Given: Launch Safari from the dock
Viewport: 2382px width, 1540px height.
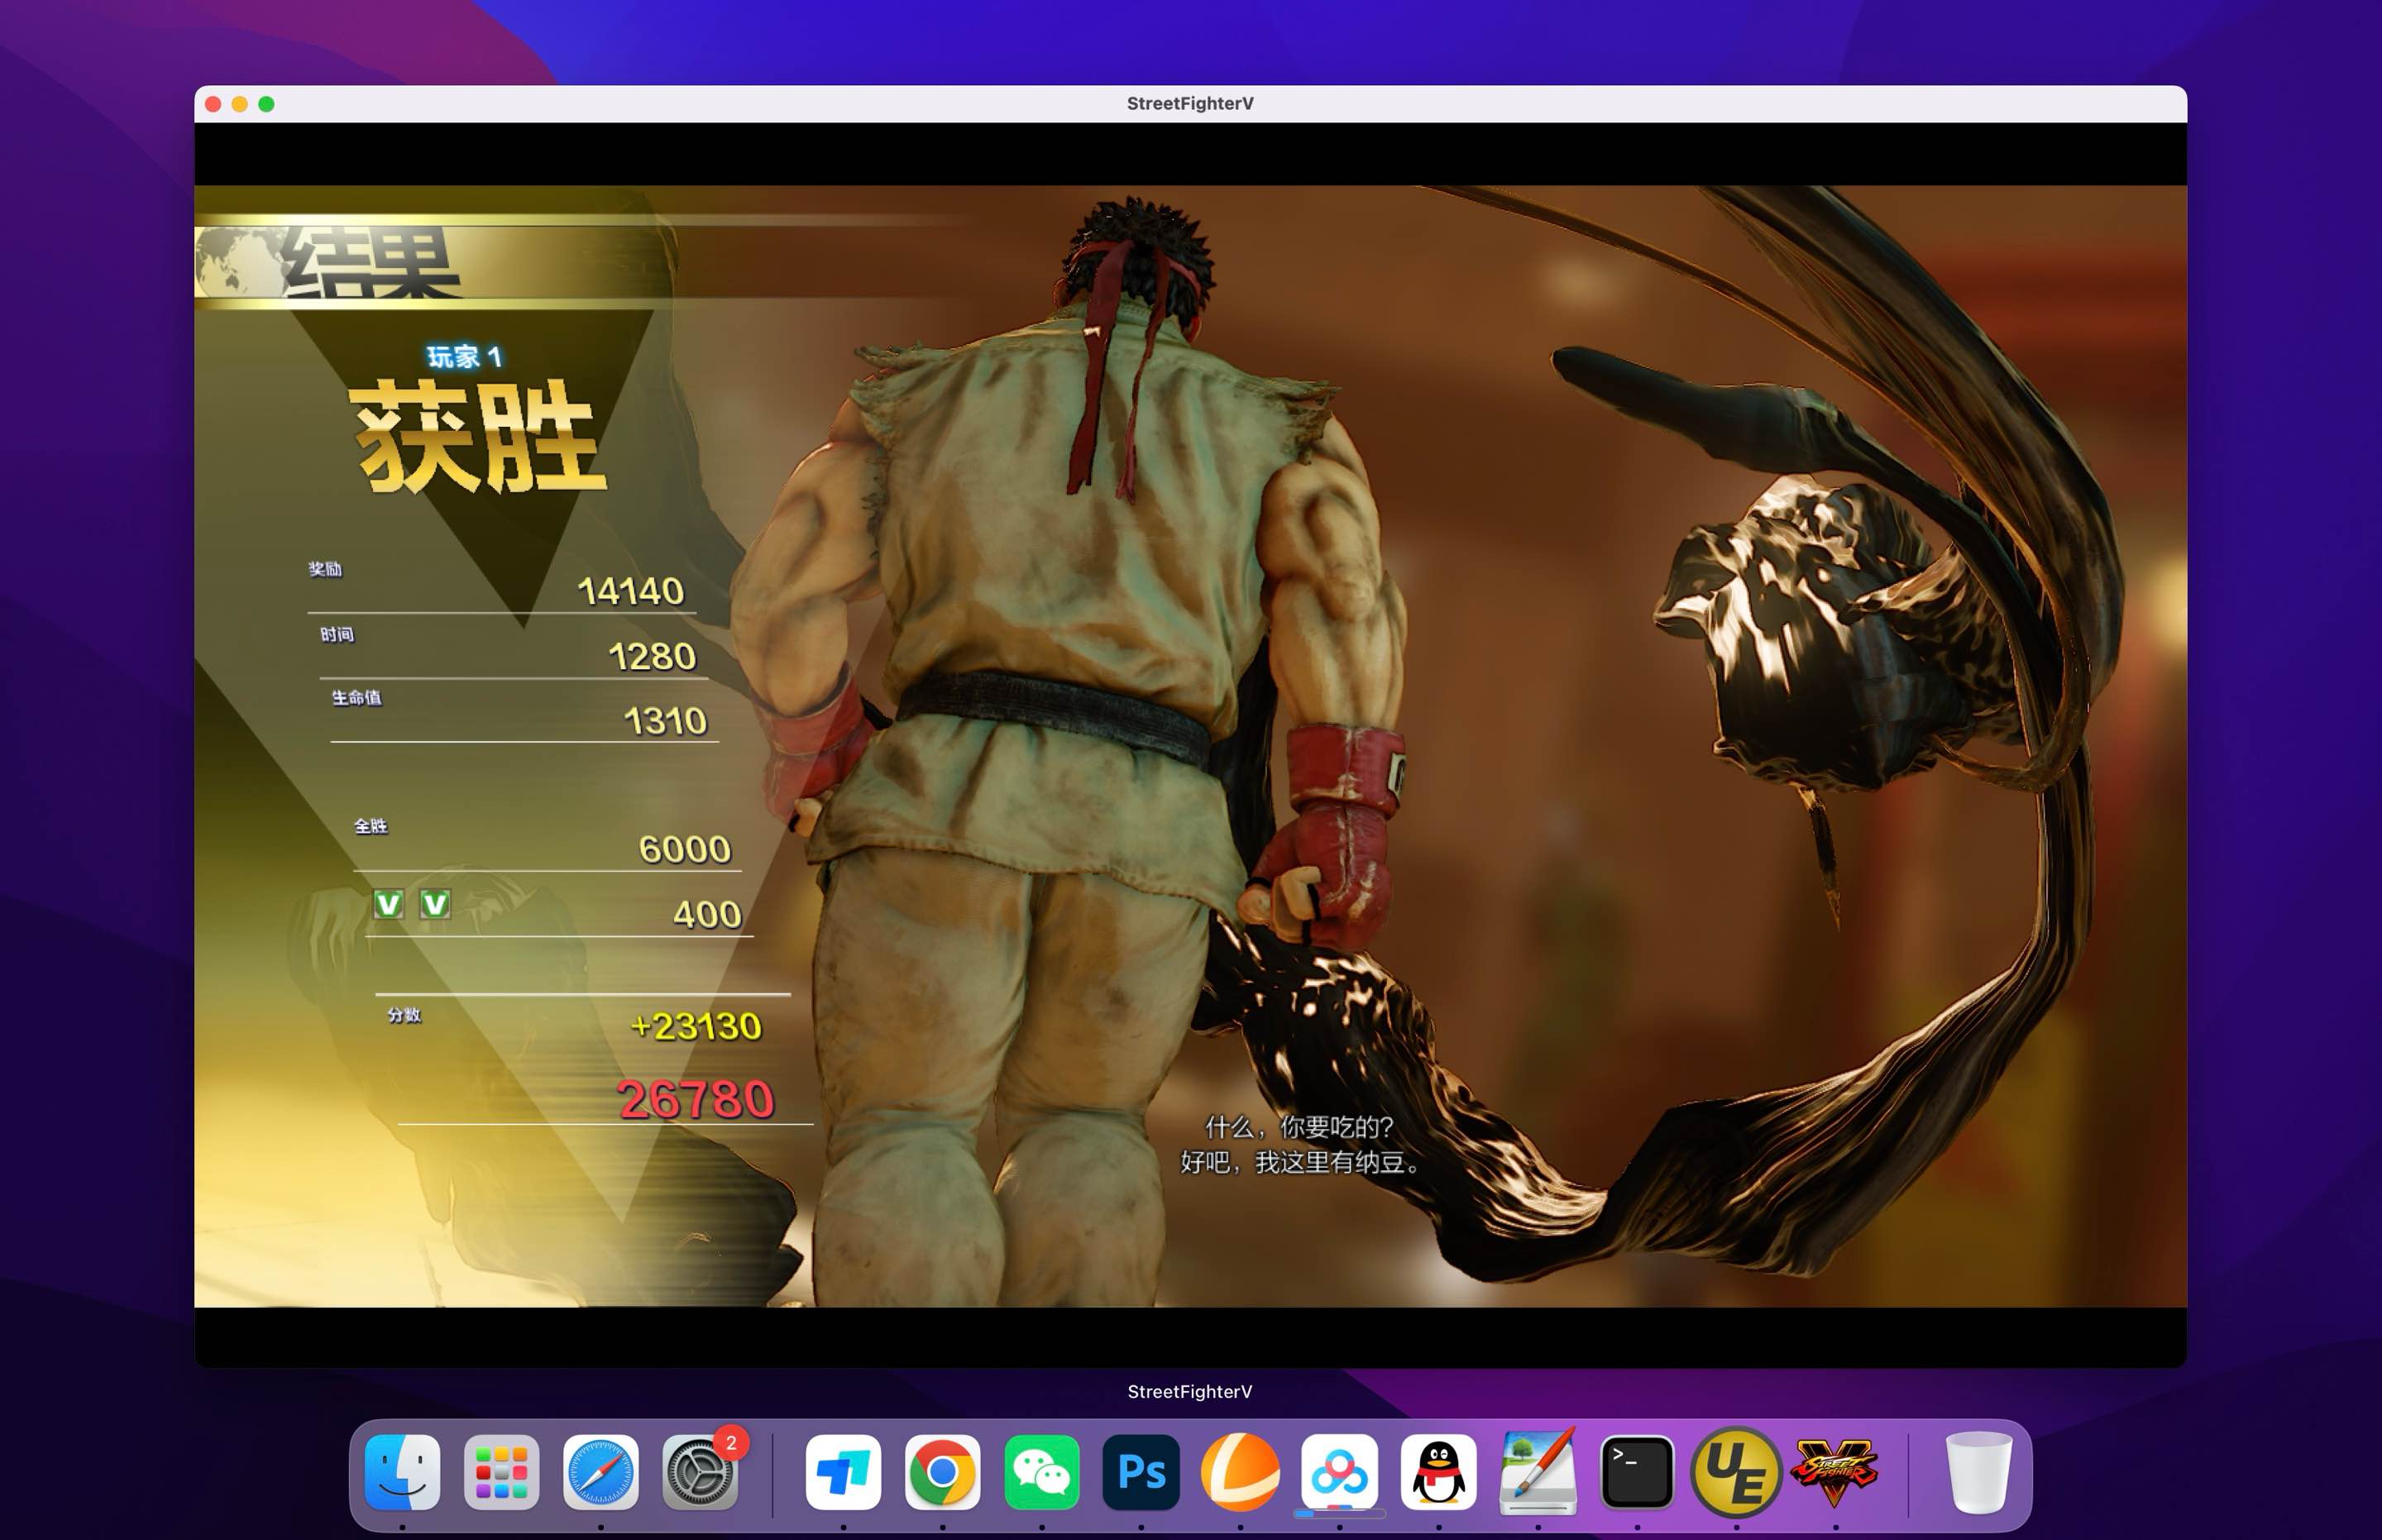Looking at the screenshot, I should tap(600, 1472).
